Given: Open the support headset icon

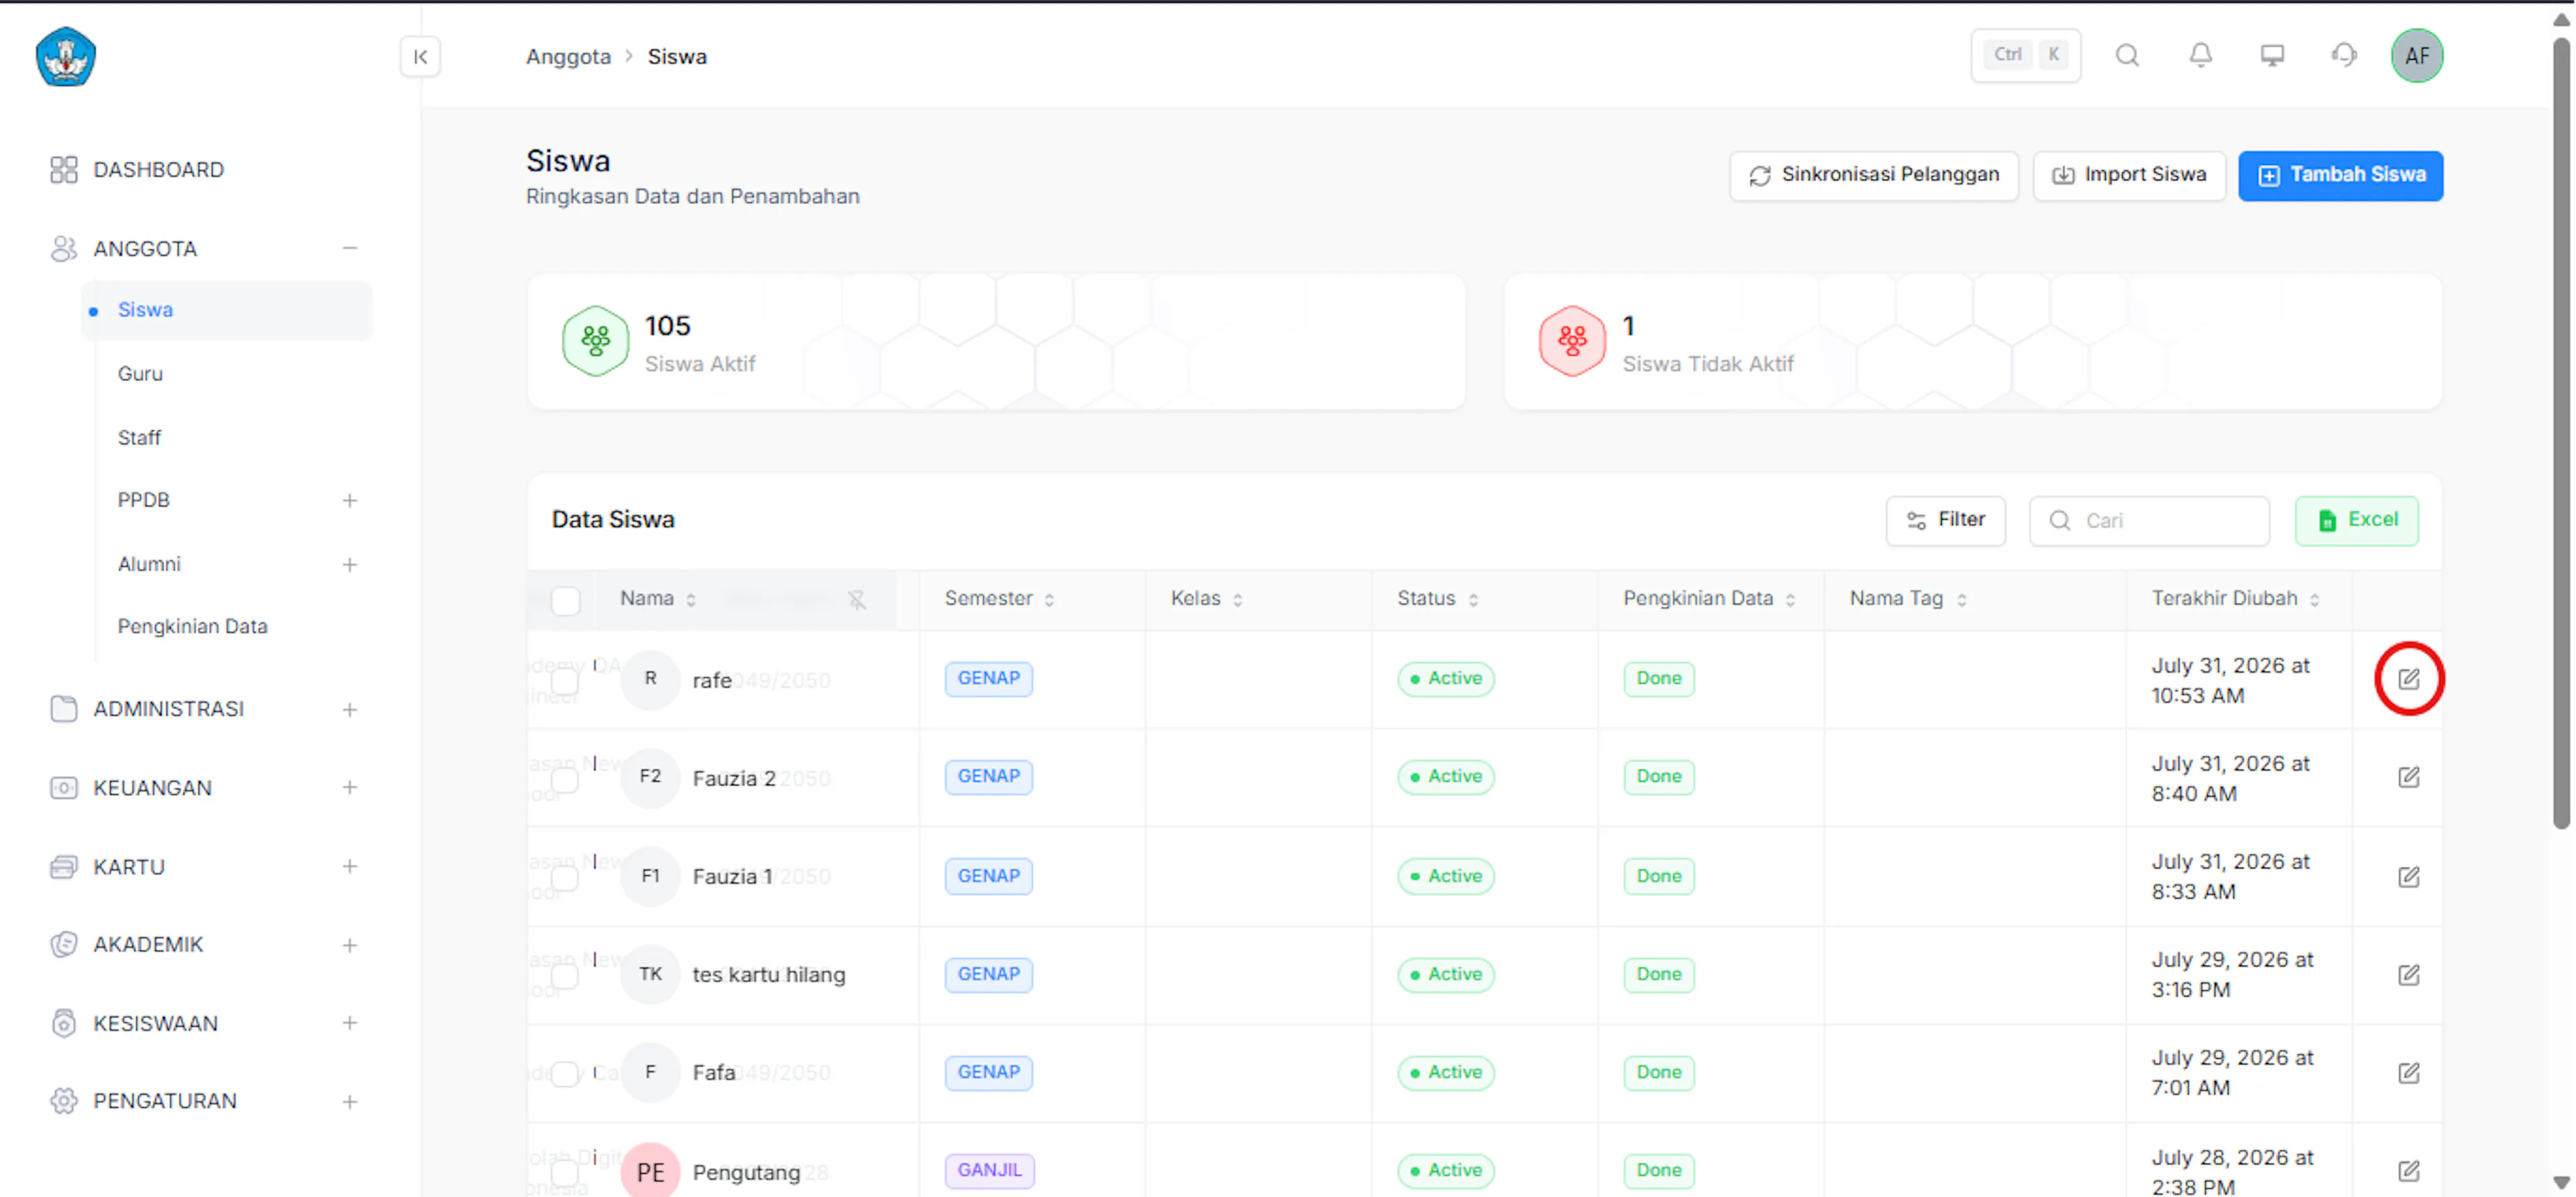Looking at the screenshot, I should [2344, 56].
